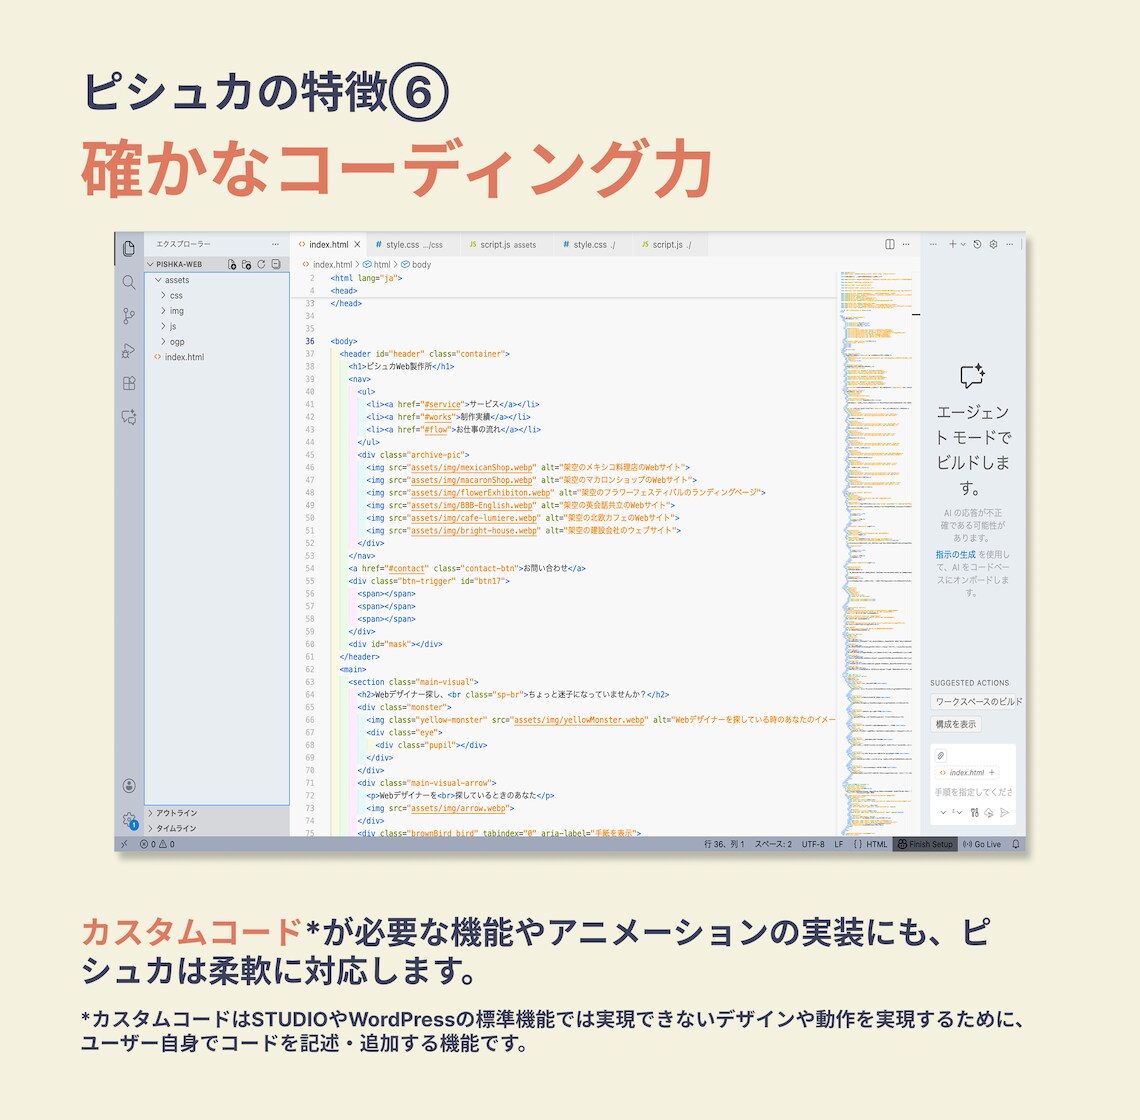Open the new chat dropdown chevron

[x=963, y=244]
